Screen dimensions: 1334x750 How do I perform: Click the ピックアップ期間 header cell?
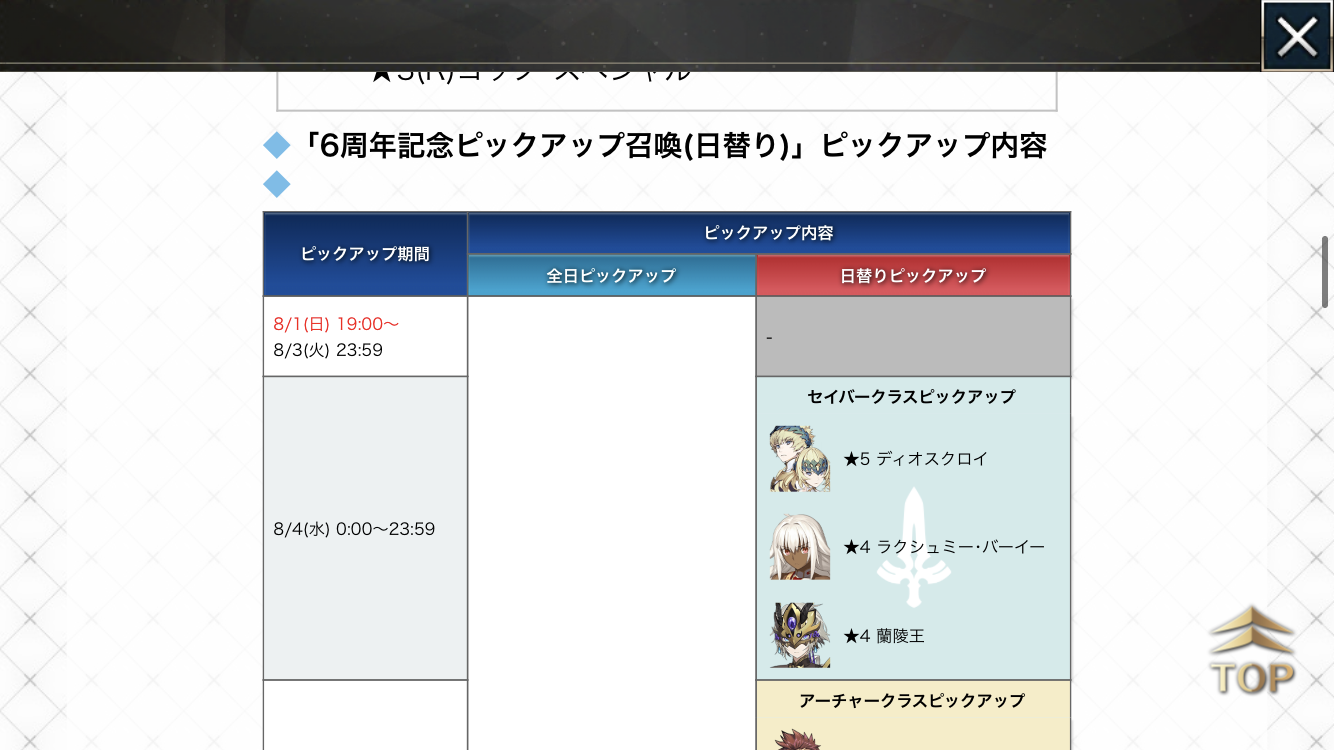coord(365,254)
